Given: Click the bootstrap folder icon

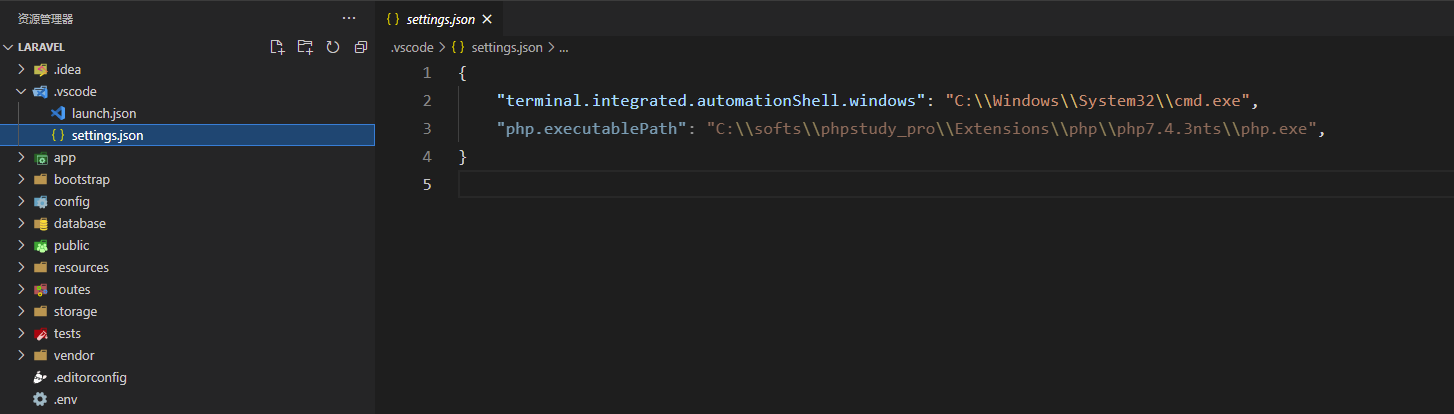Looking at the screenshot, I should pos(41,179).
